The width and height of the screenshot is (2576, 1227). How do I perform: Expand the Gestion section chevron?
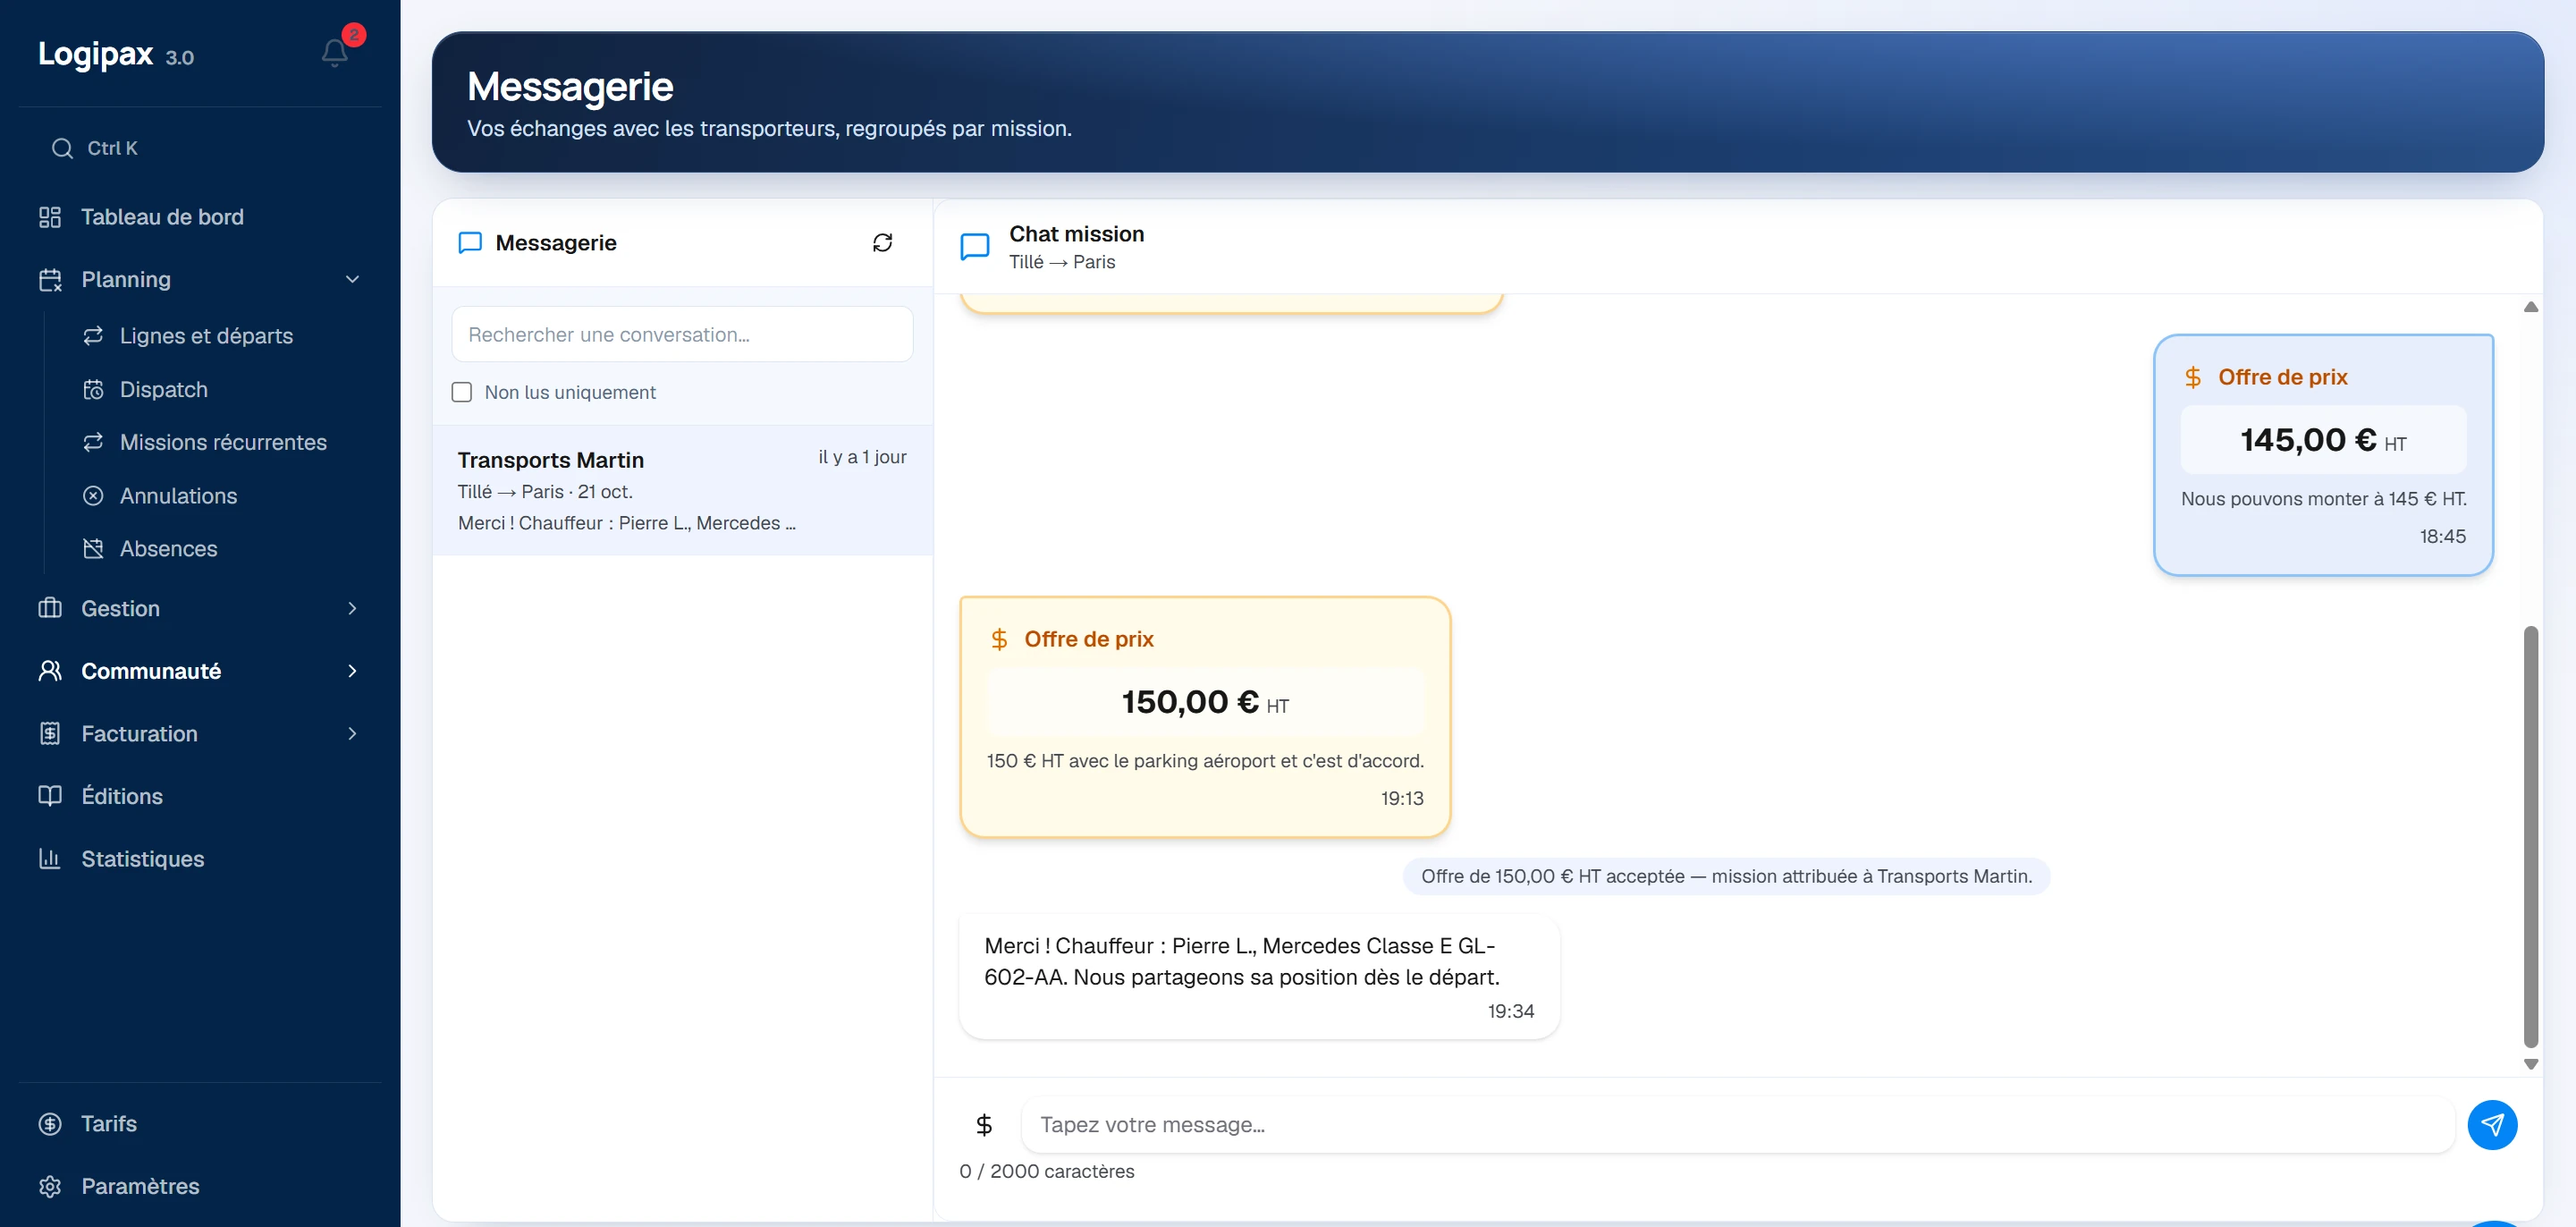click(352, 608)
